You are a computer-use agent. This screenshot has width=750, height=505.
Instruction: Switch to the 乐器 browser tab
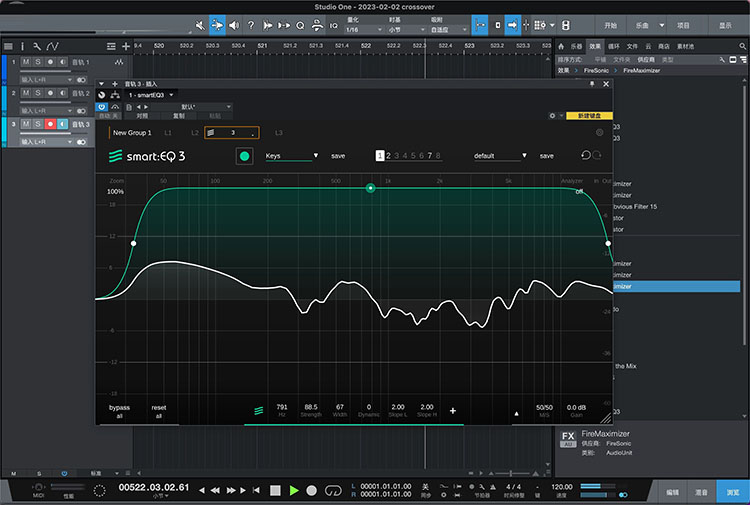[576, 46]
